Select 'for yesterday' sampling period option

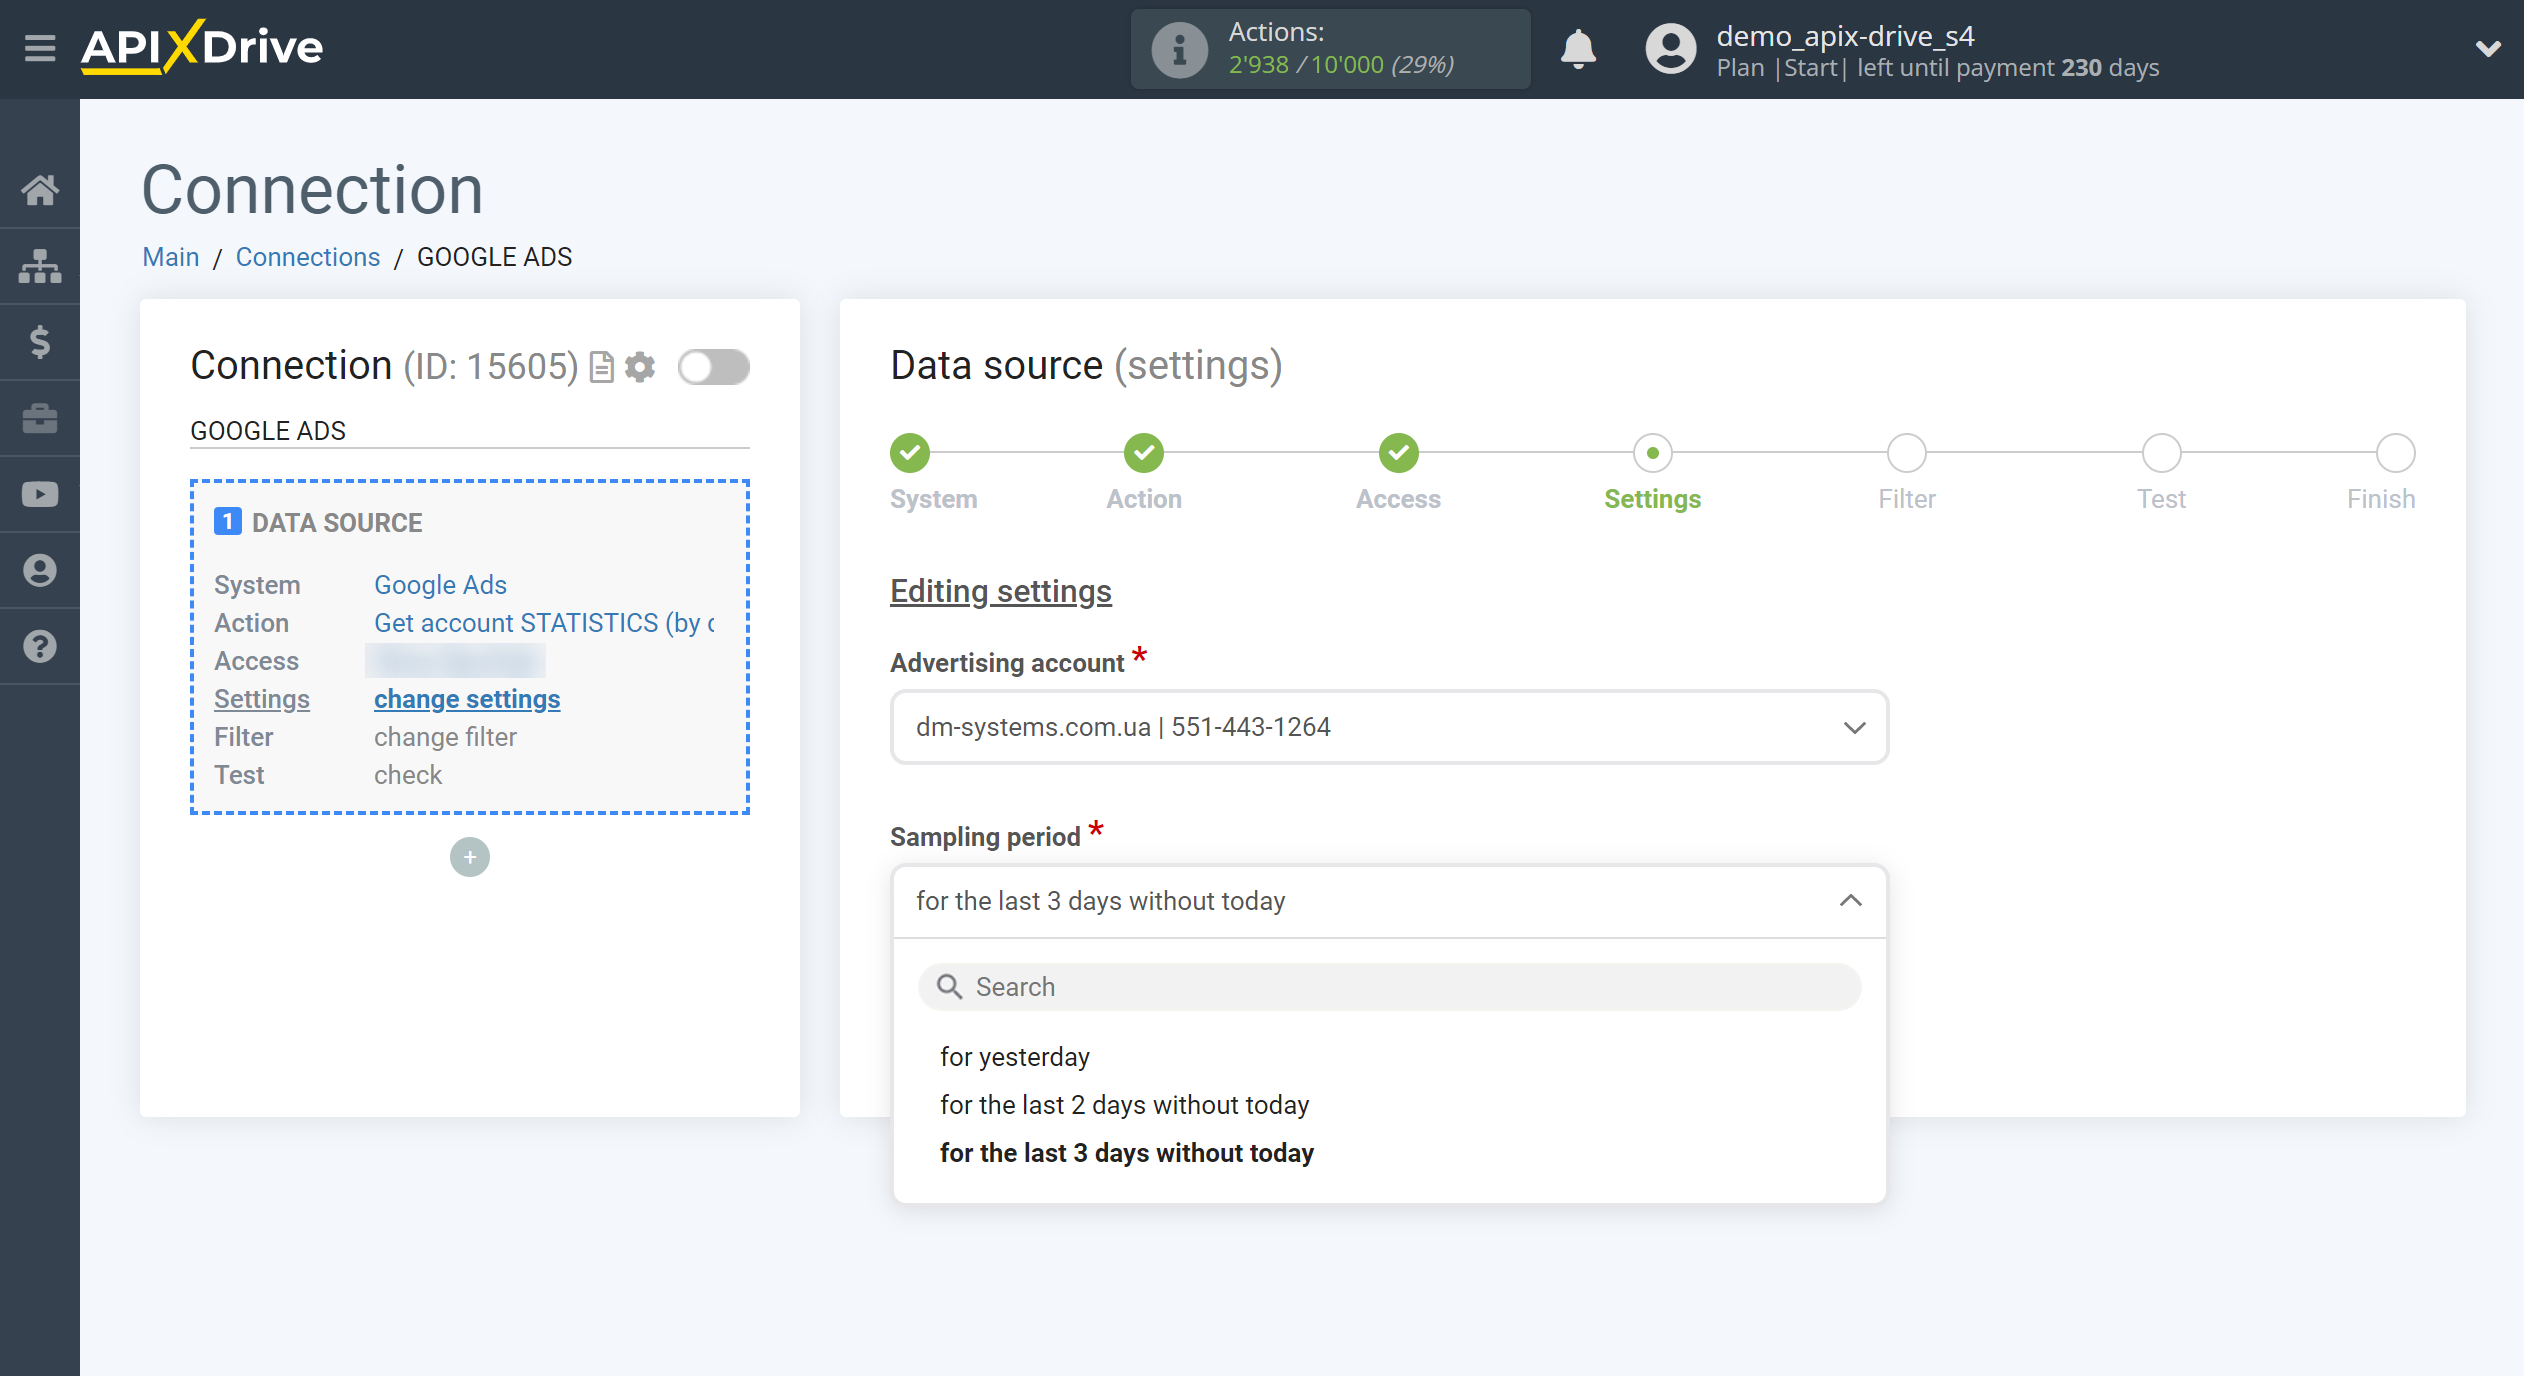[1015, 1056]
